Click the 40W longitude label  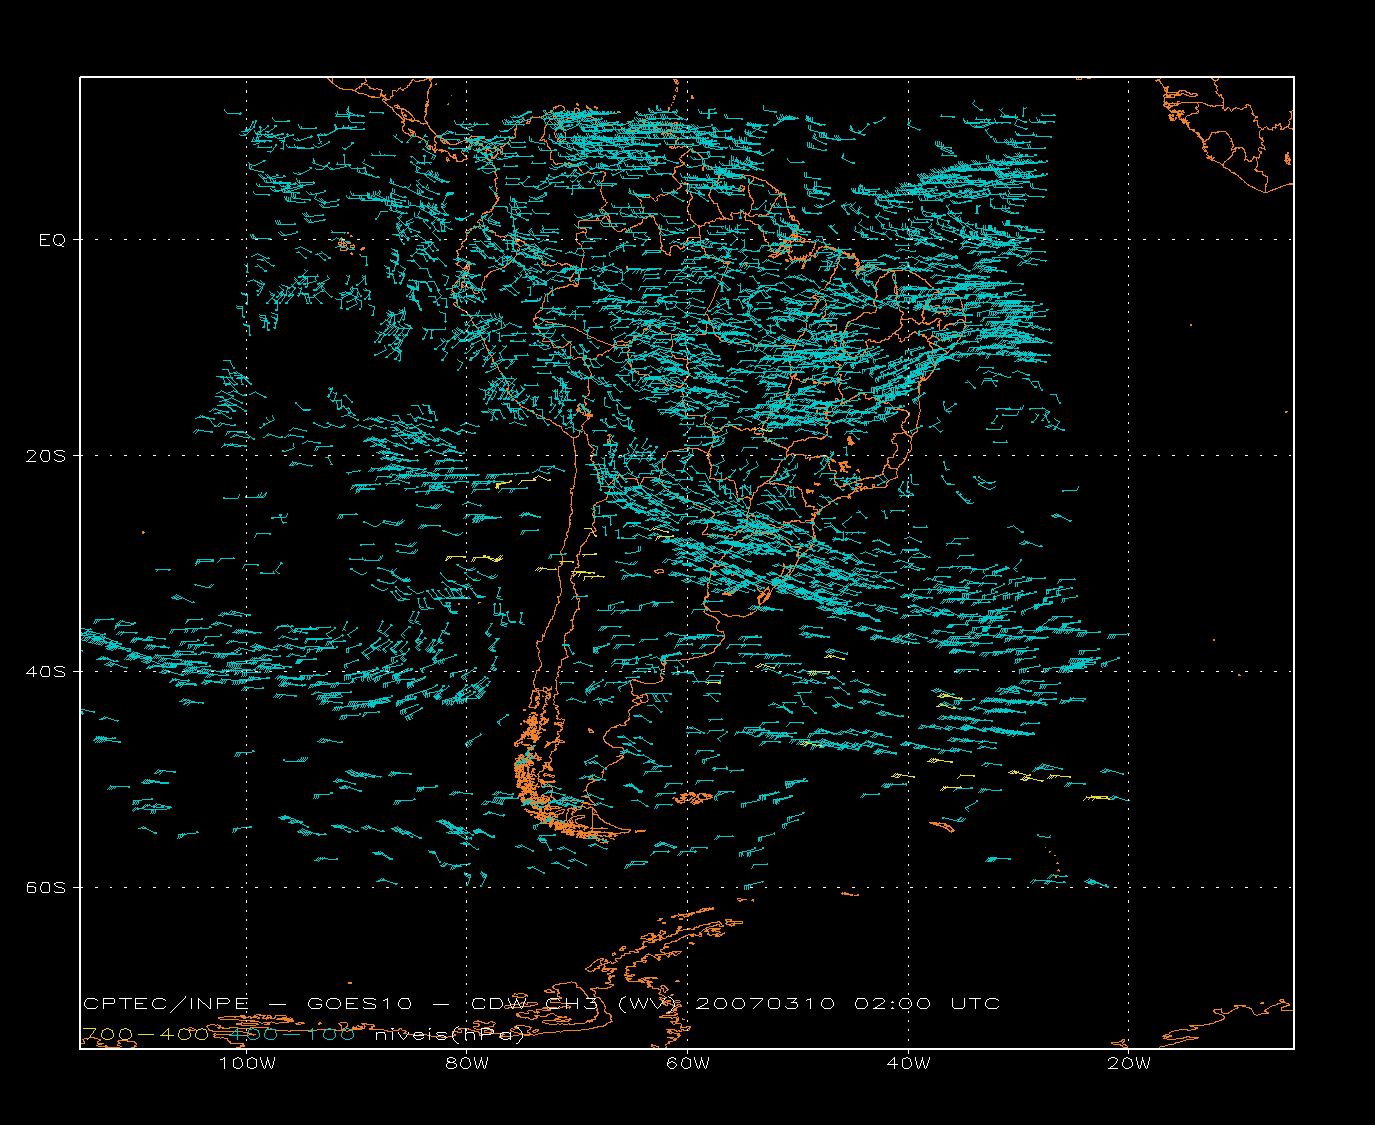coord(908,1063)
